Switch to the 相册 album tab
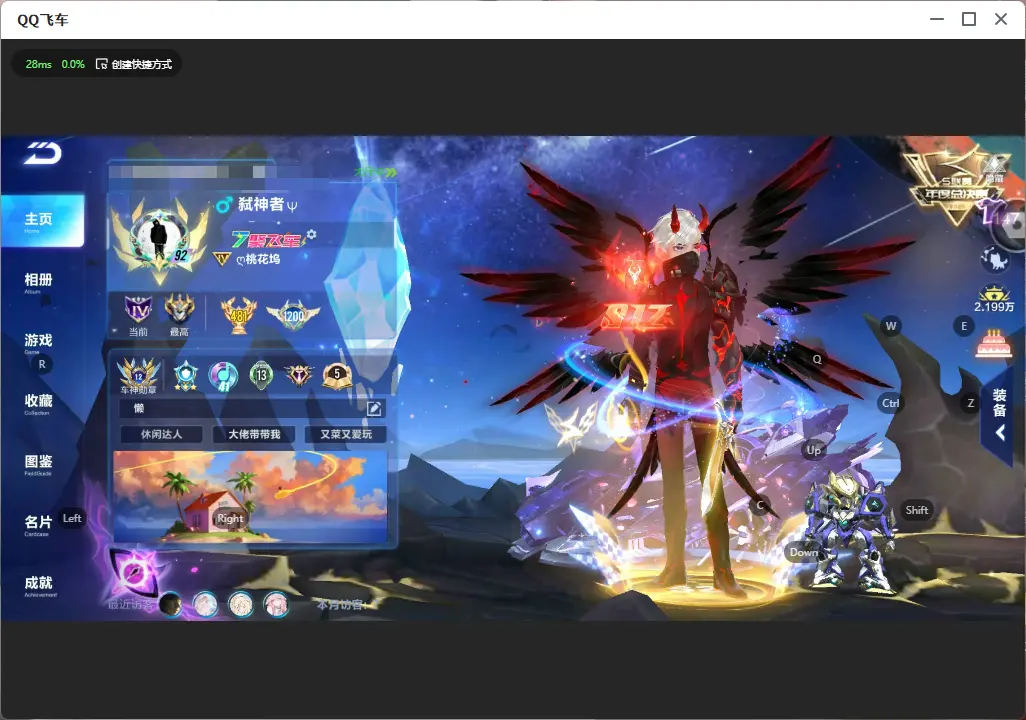Viewport: 1026px width, 720px height. [x=39, y=281]
